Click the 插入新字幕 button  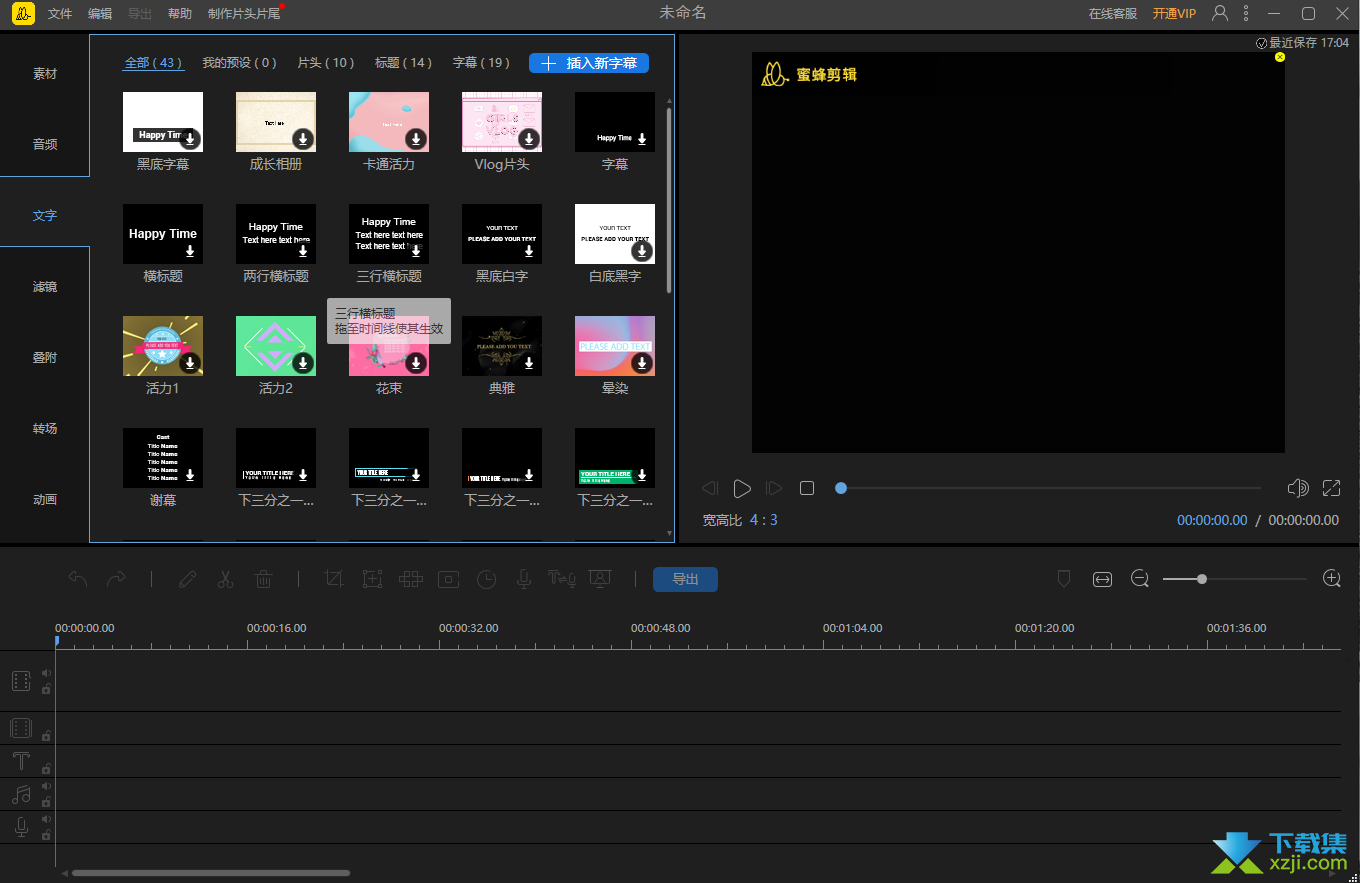tap(589, 63)
